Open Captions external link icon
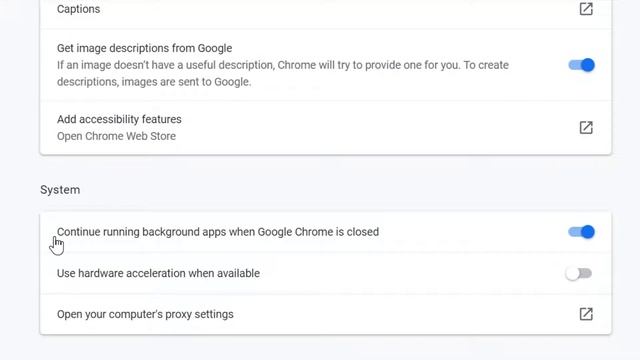Viewport: 640px width, 360px height. tap(586, 9)
